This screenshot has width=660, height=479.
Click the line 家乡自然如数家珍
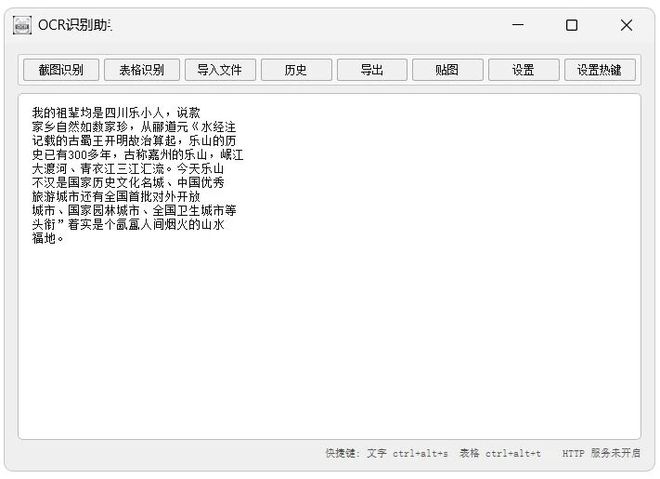click(134, 127)
